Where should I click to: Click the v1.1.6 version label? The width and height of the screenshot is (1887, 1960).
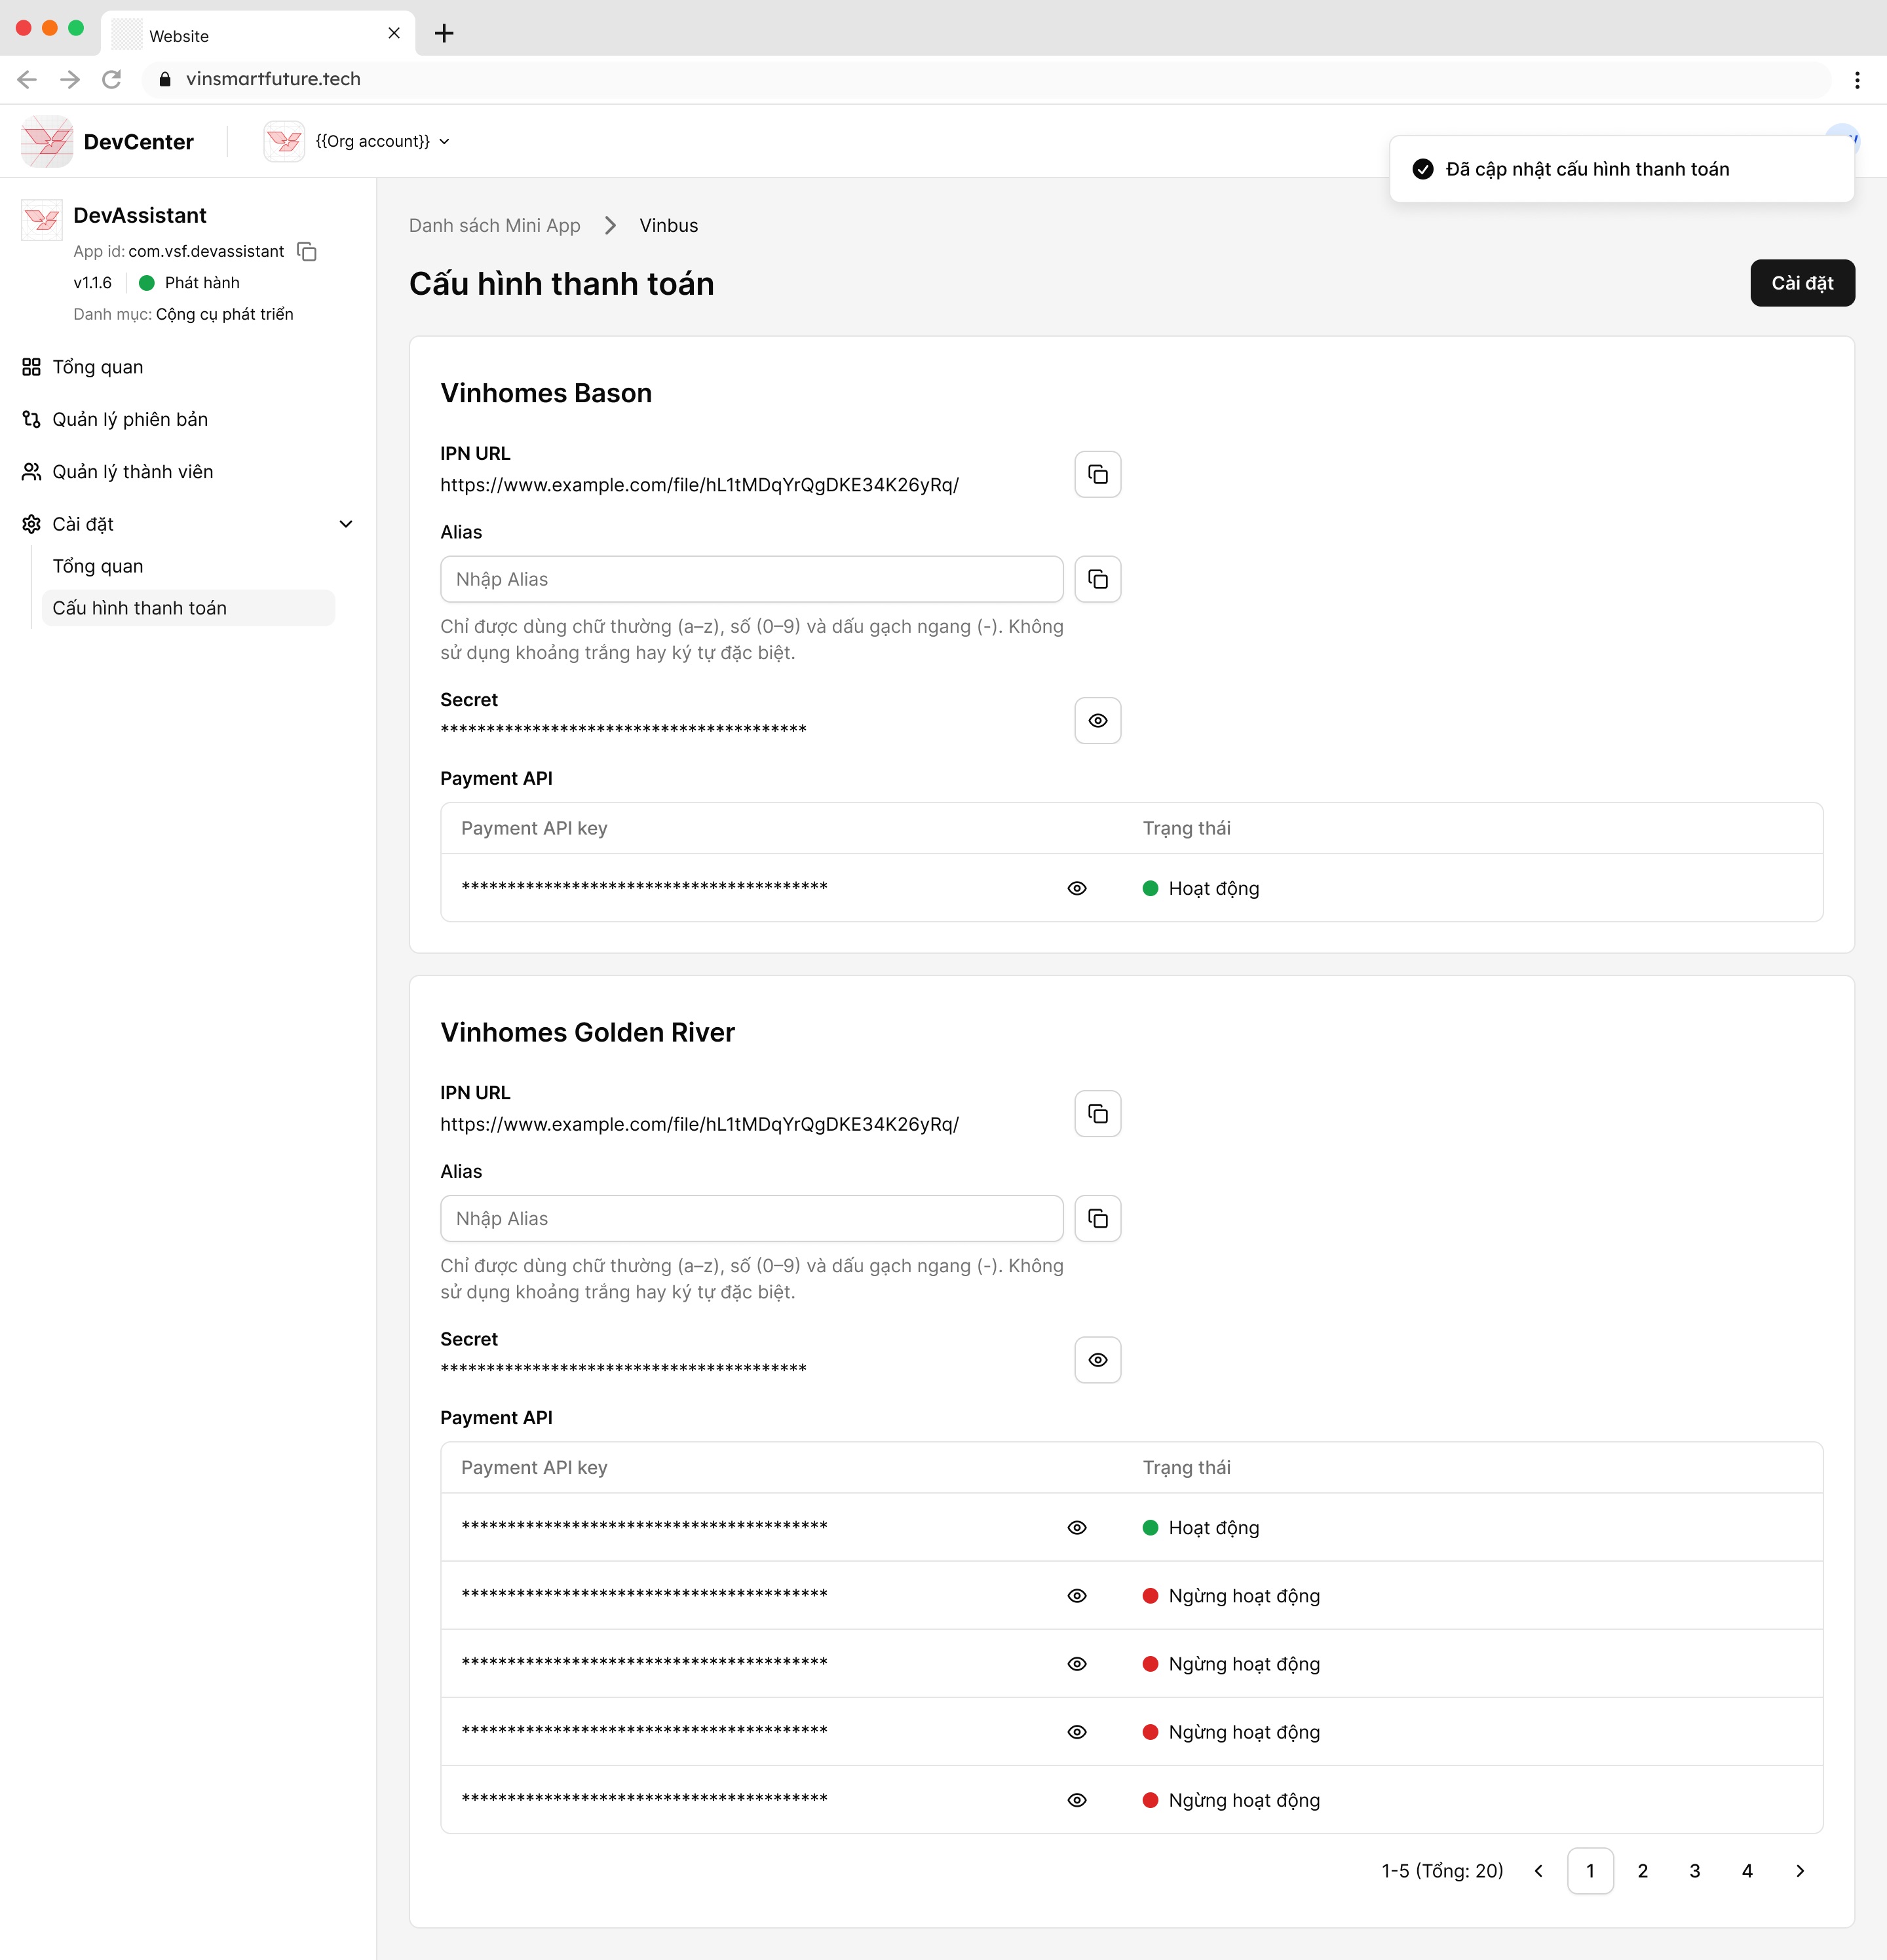tap(92, 283)
